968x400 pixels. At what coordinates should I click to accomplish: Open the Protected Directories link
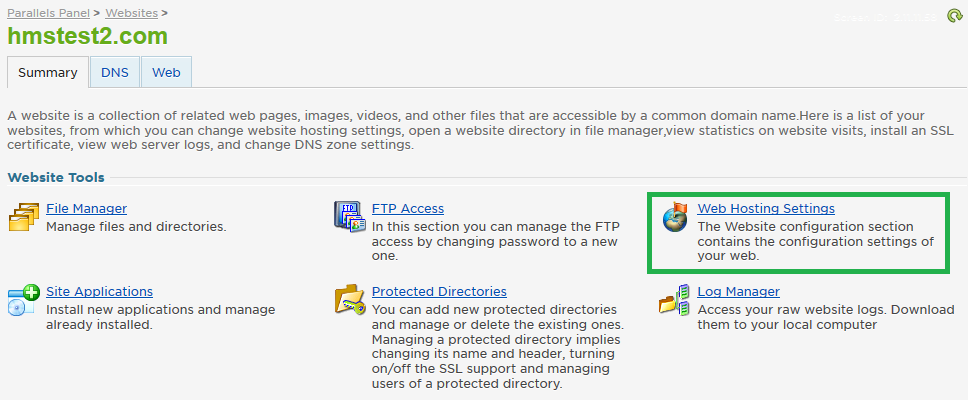pyautogui.click(x=440, y=291)
